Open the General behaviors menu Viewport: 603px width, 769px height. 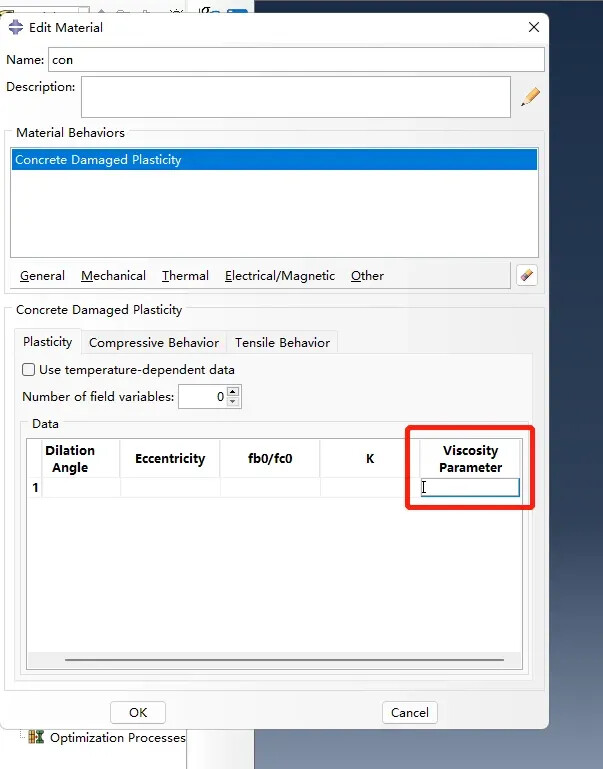tap(42, 276)
